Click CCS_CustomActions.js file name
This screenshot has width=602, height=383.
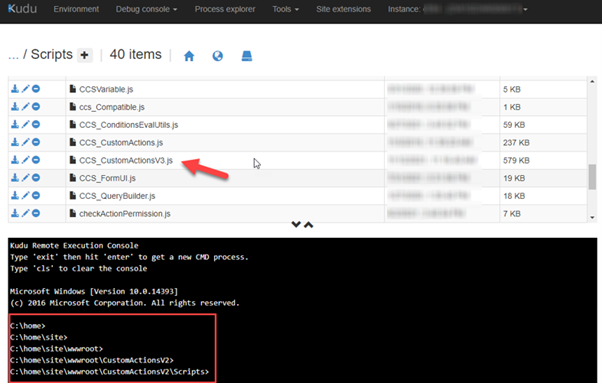pyautogui.click(x=121, y=143)
